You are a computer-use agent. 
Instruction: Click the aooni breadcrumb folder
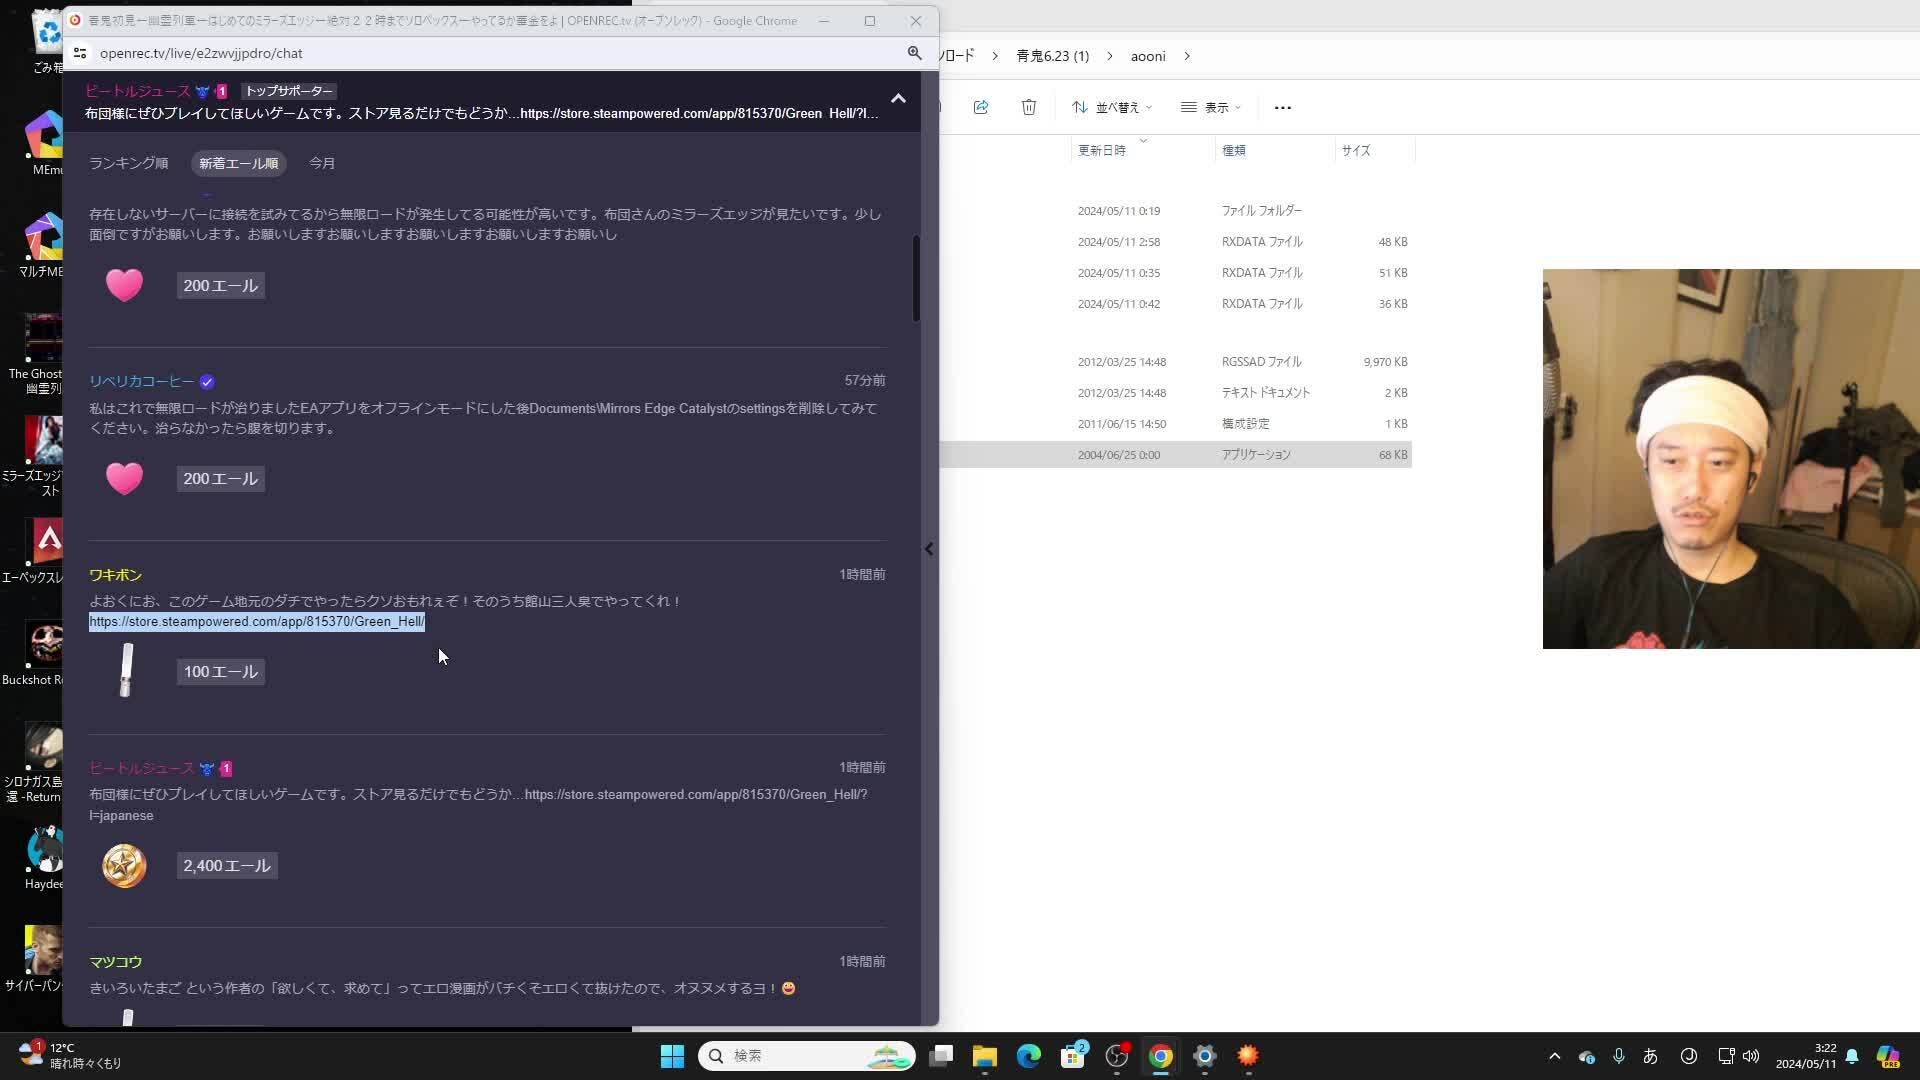pos(1147,56)
